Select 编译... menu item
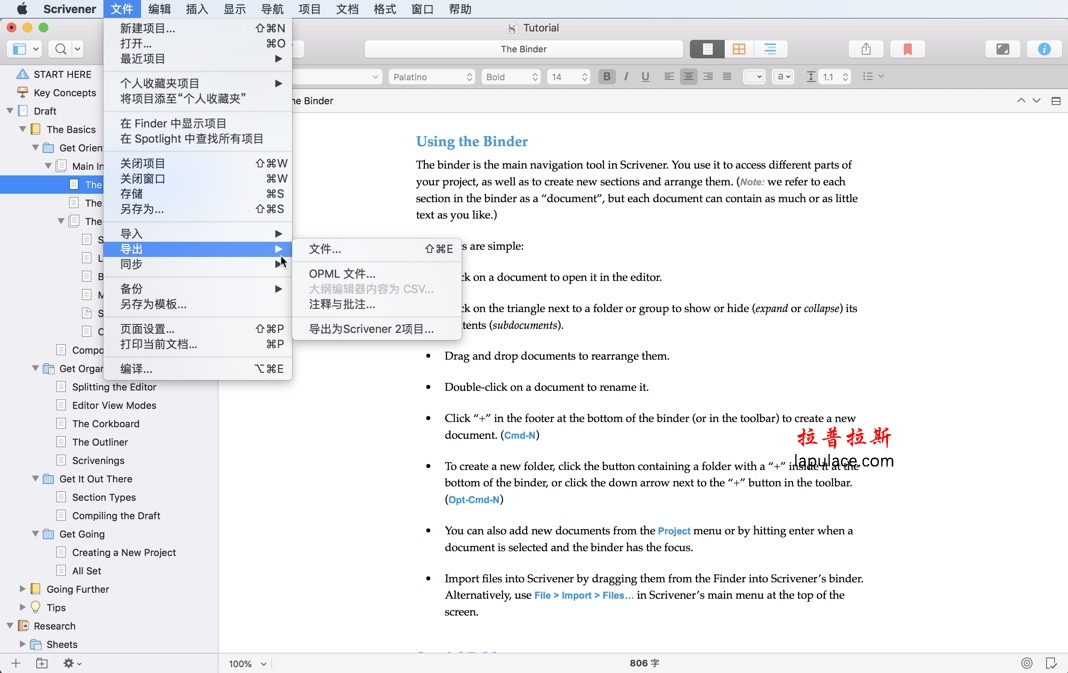 (198, 369)
